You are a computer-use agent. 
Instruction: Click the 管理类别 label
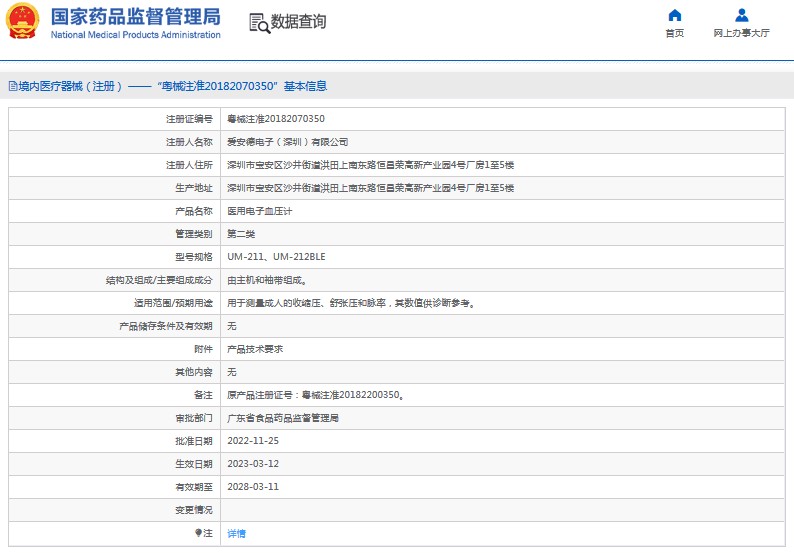tap(194, 234)
